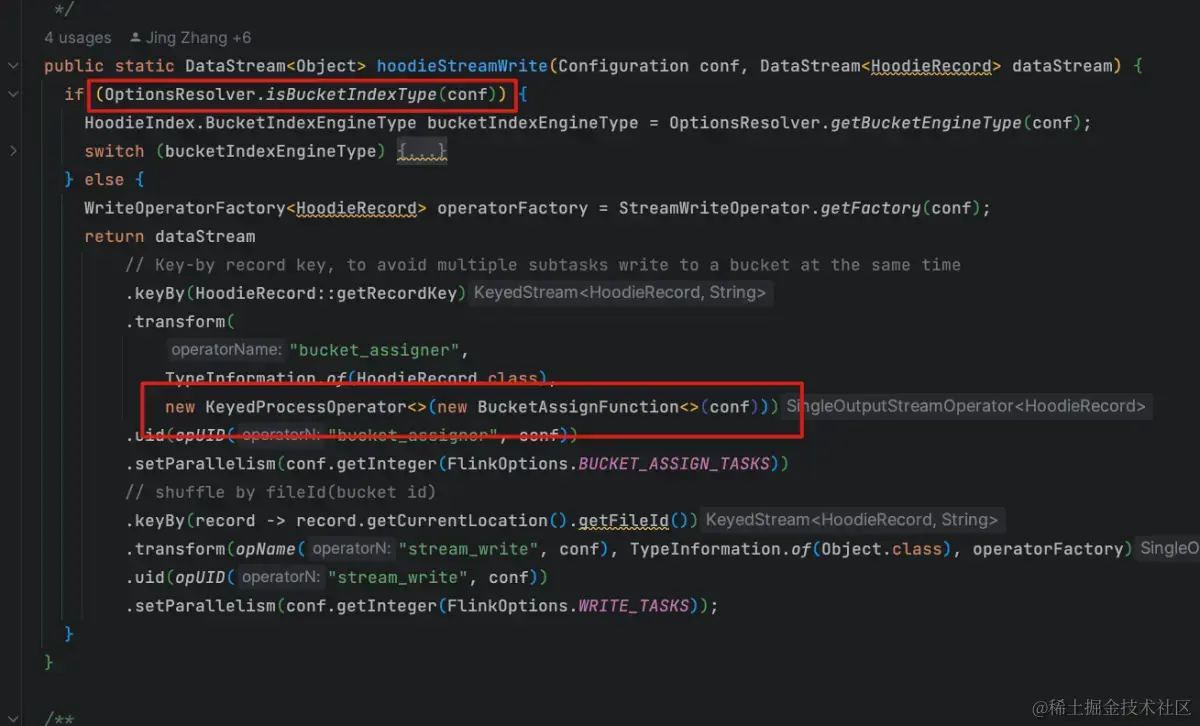Click the KeyedProcessOperator constructor
Image resolution: width=1200 pixels, height=726 pixels.
click(x=306, y=407)
